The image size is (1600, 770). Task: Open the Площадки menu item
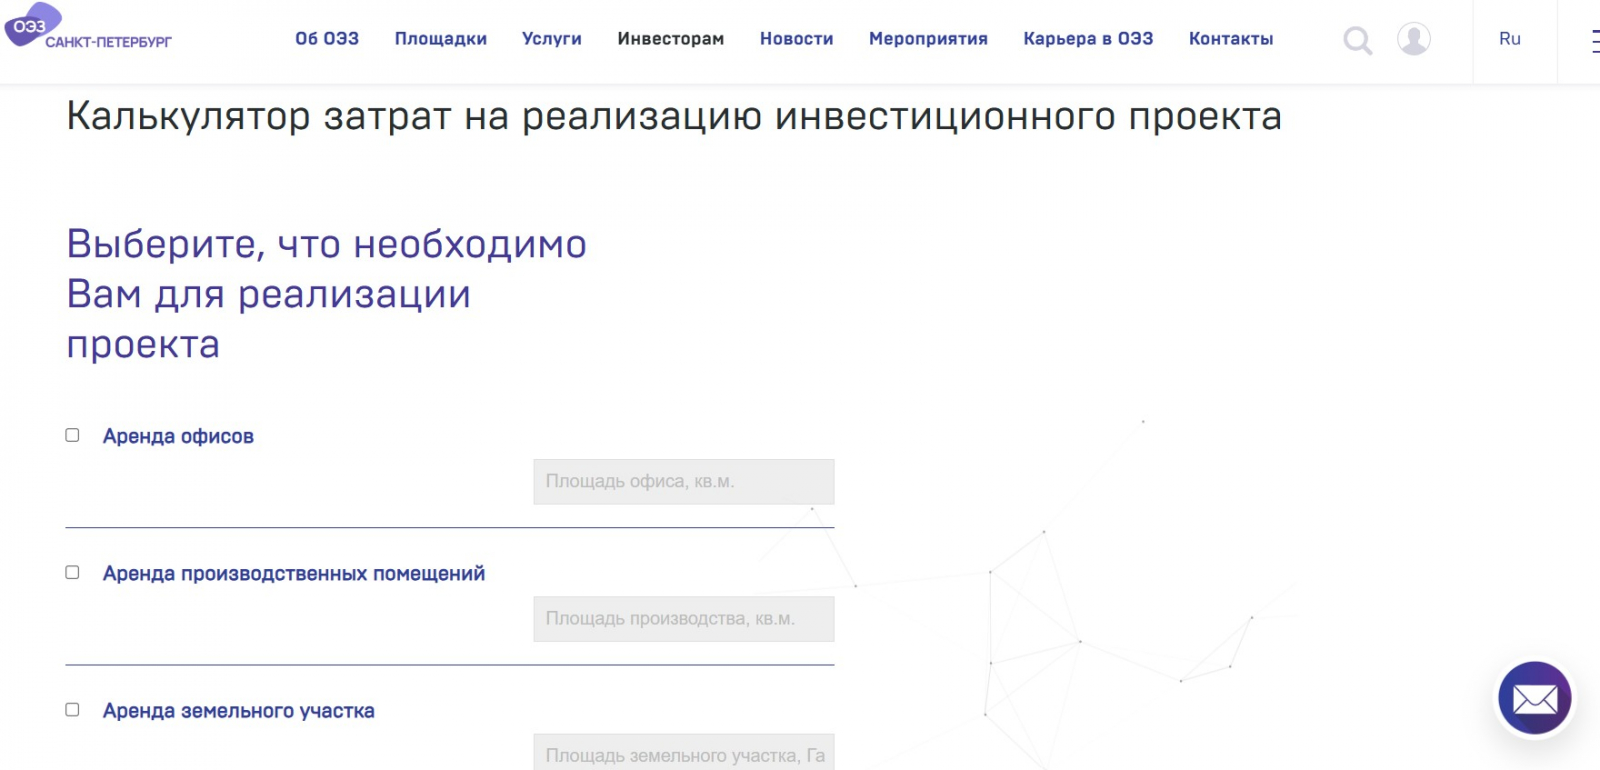pos(441,39)
